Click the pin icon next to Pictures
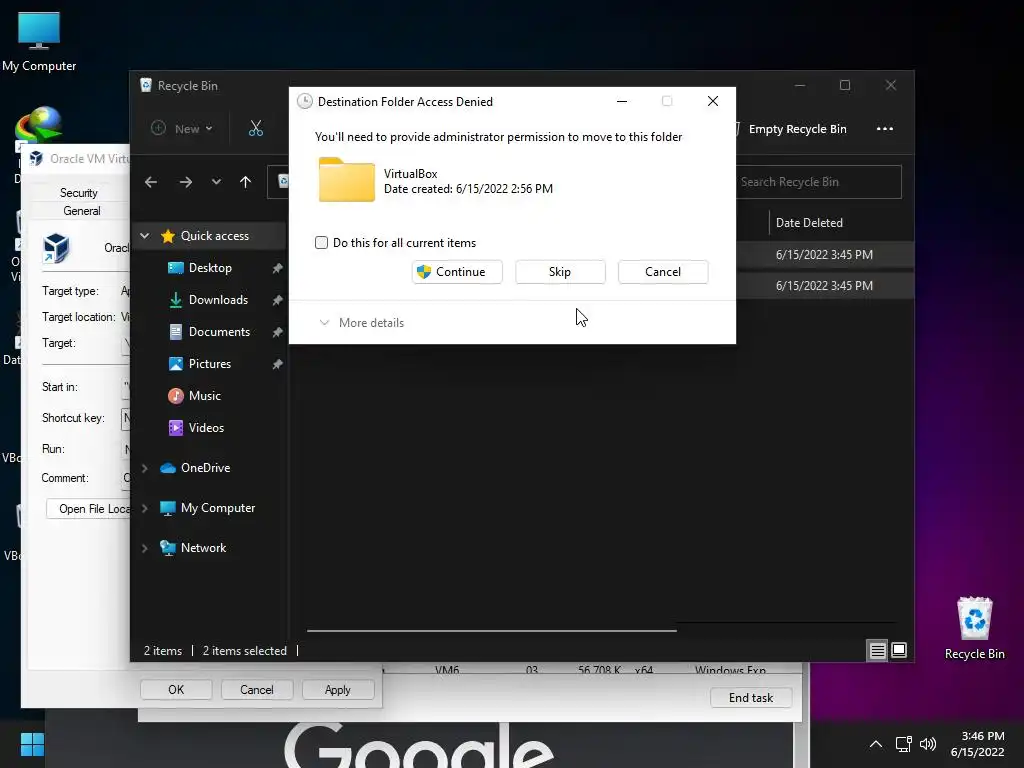Screen dimensions: 1024x768 click(277, 364)
